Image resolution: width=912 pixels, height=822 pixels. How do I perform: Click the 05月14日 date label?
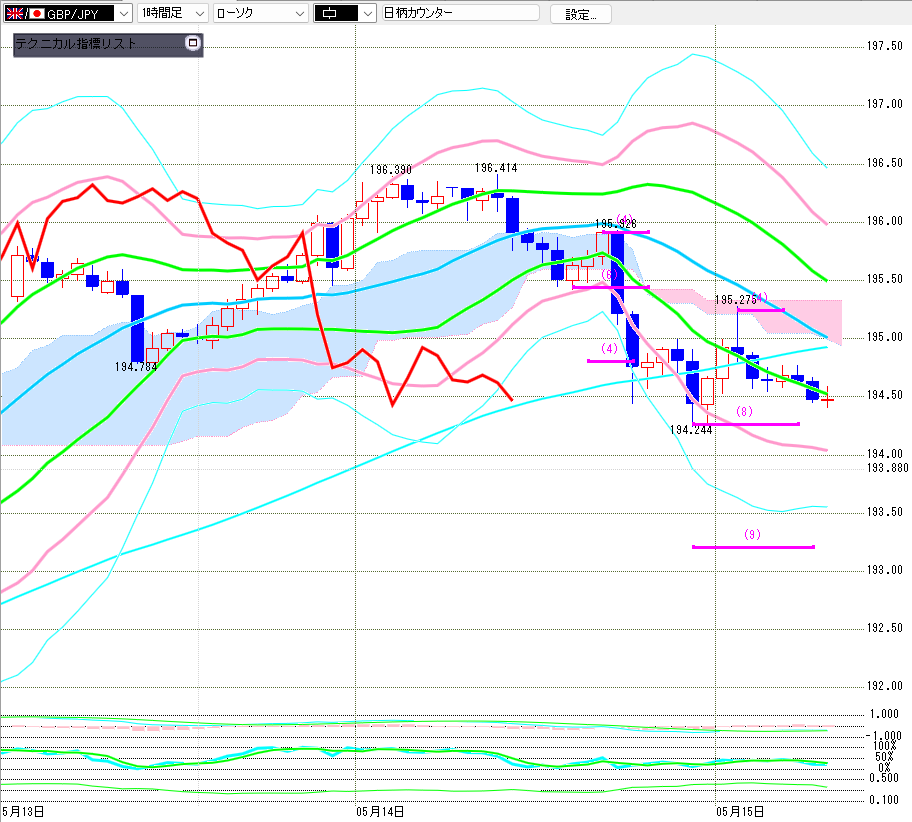coord(380,812)
